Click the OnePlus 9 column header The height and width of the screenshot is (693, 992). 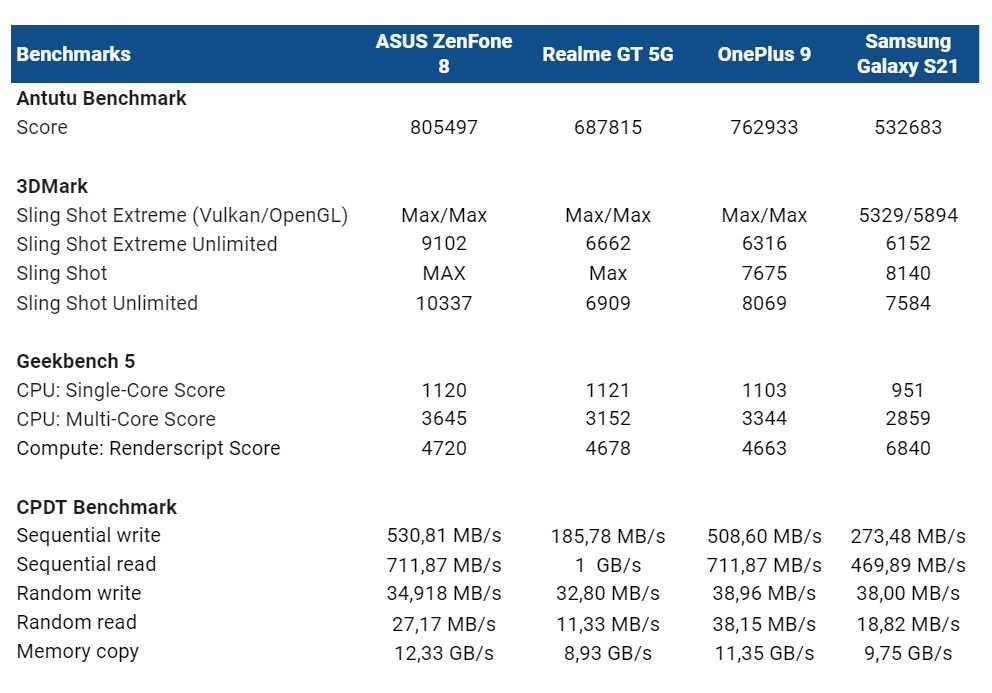point(764,54)
